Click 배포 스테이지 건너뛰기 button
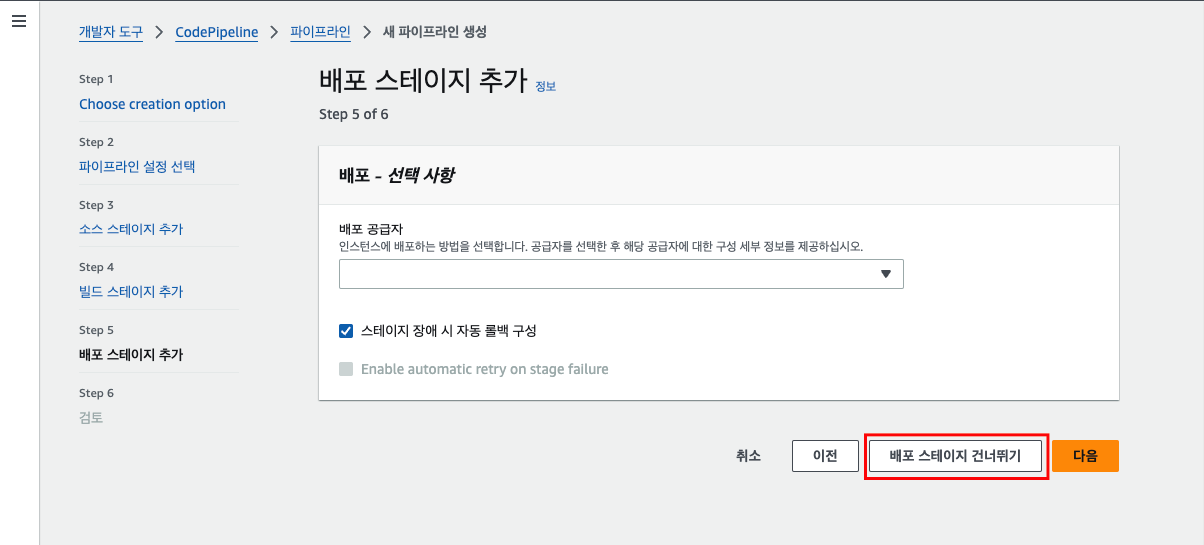 click(x=955, y=456)
